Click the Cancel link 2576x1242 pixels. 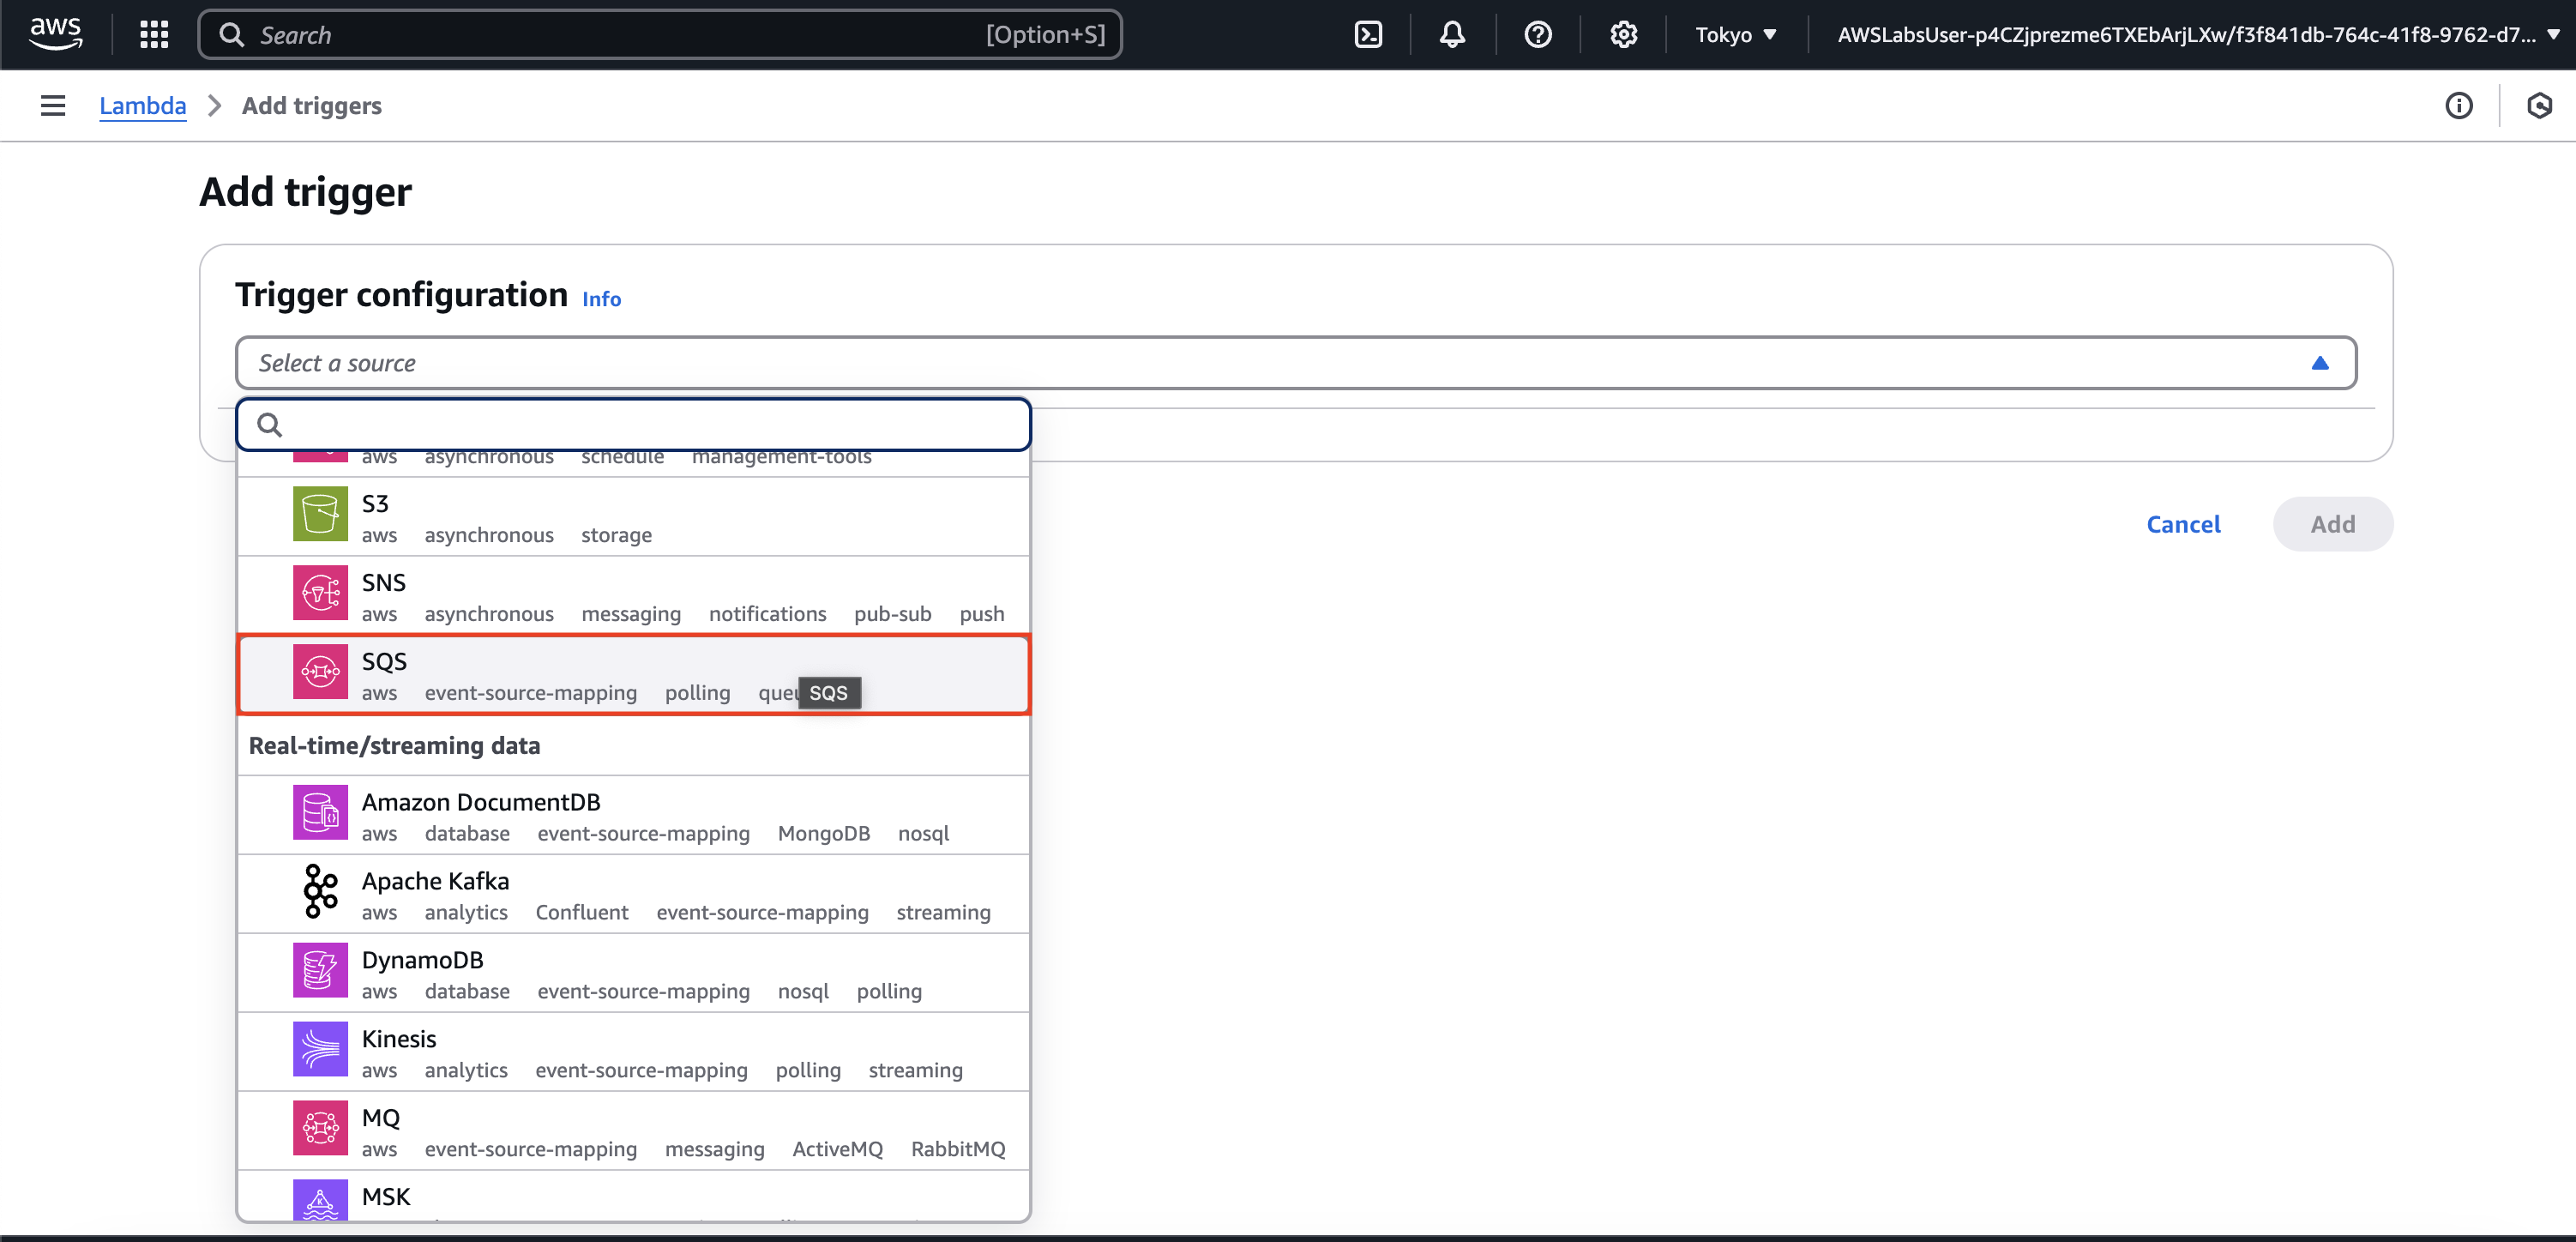point(2183,524)
